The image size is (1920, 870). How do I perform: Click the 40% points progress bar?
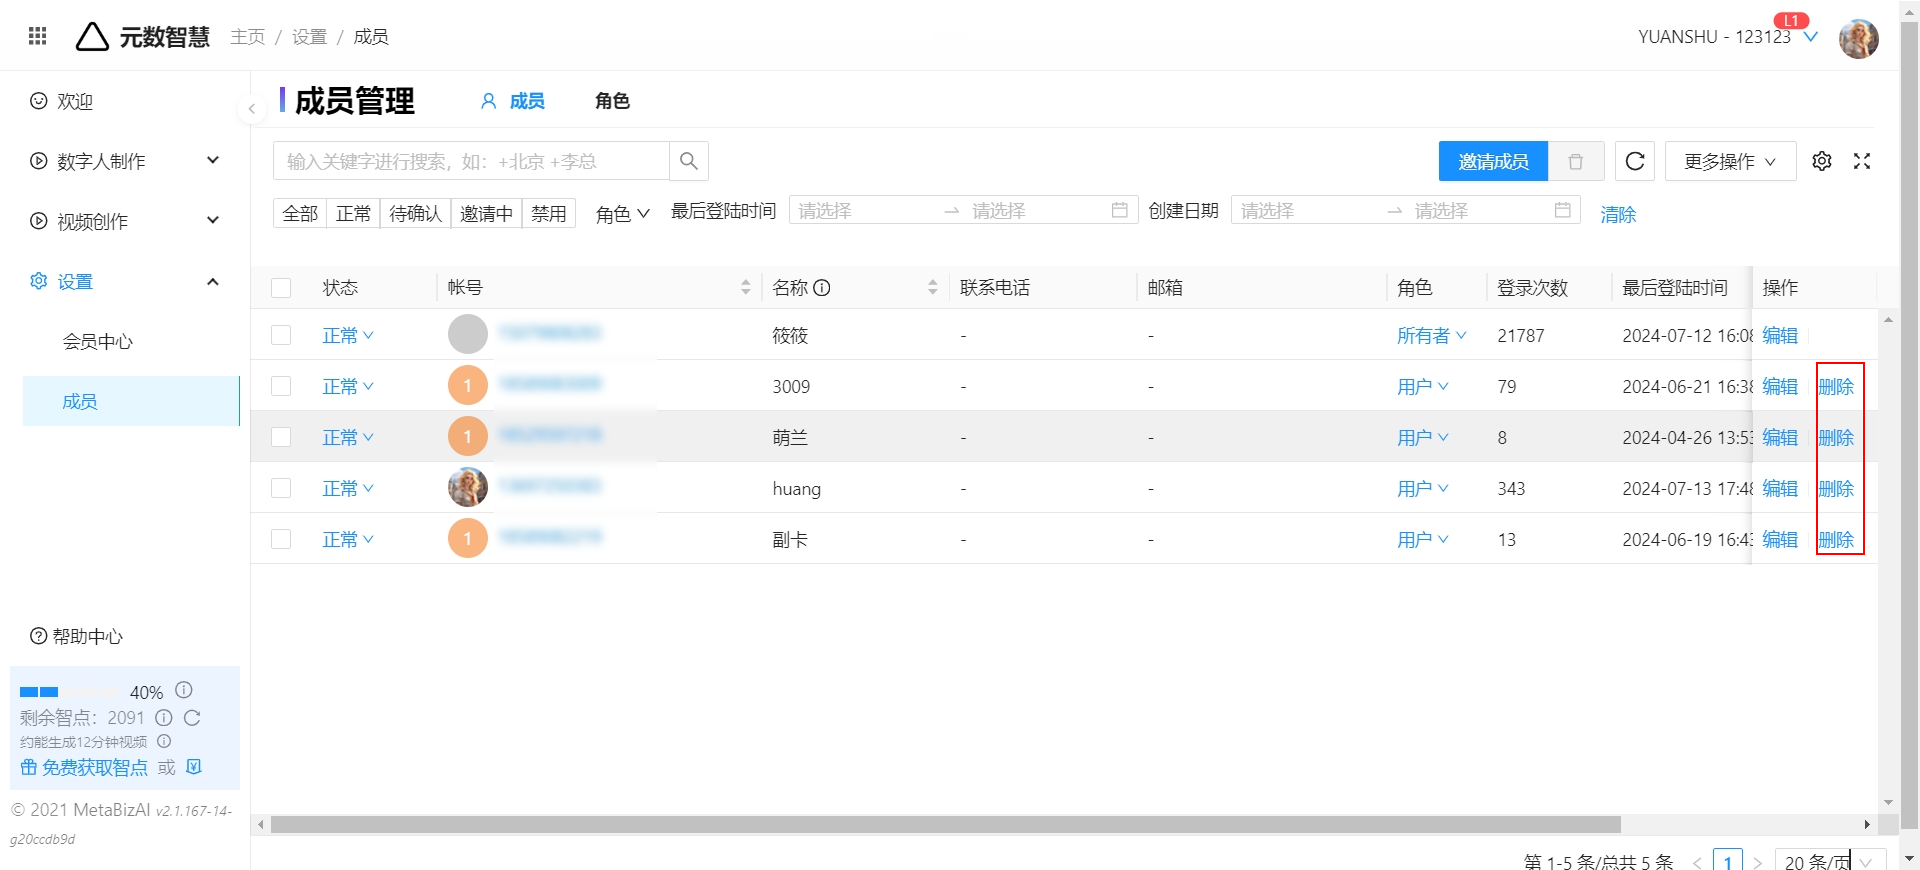[x=68, y=692]
